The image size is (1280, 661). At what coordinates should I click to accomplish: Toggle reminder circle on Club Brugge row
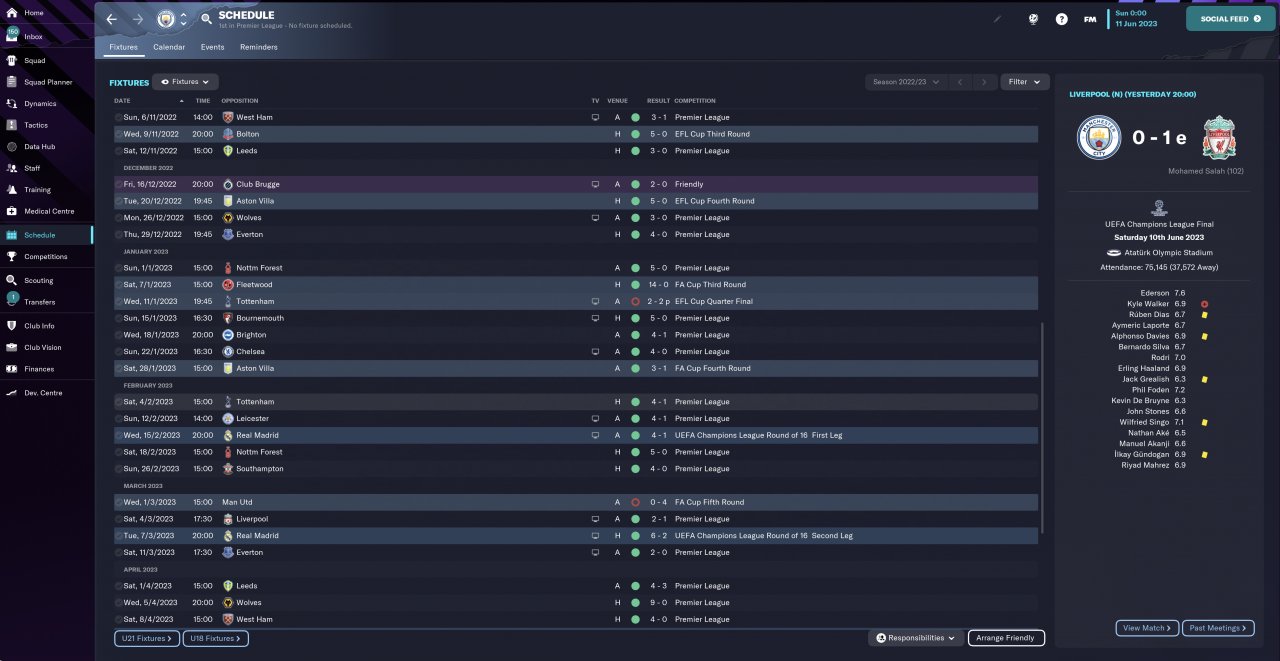click(x=118, y=184)
